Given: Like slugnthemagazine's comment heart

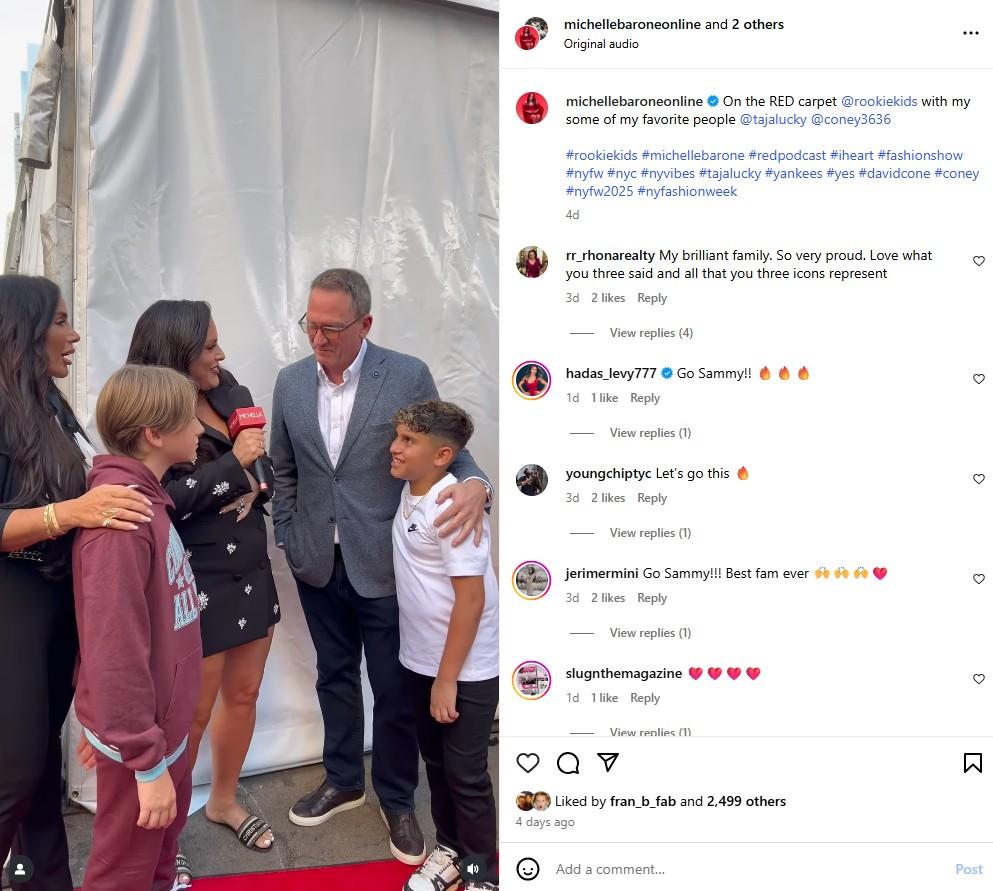Looking at the screenshot, I should point(978,679).
